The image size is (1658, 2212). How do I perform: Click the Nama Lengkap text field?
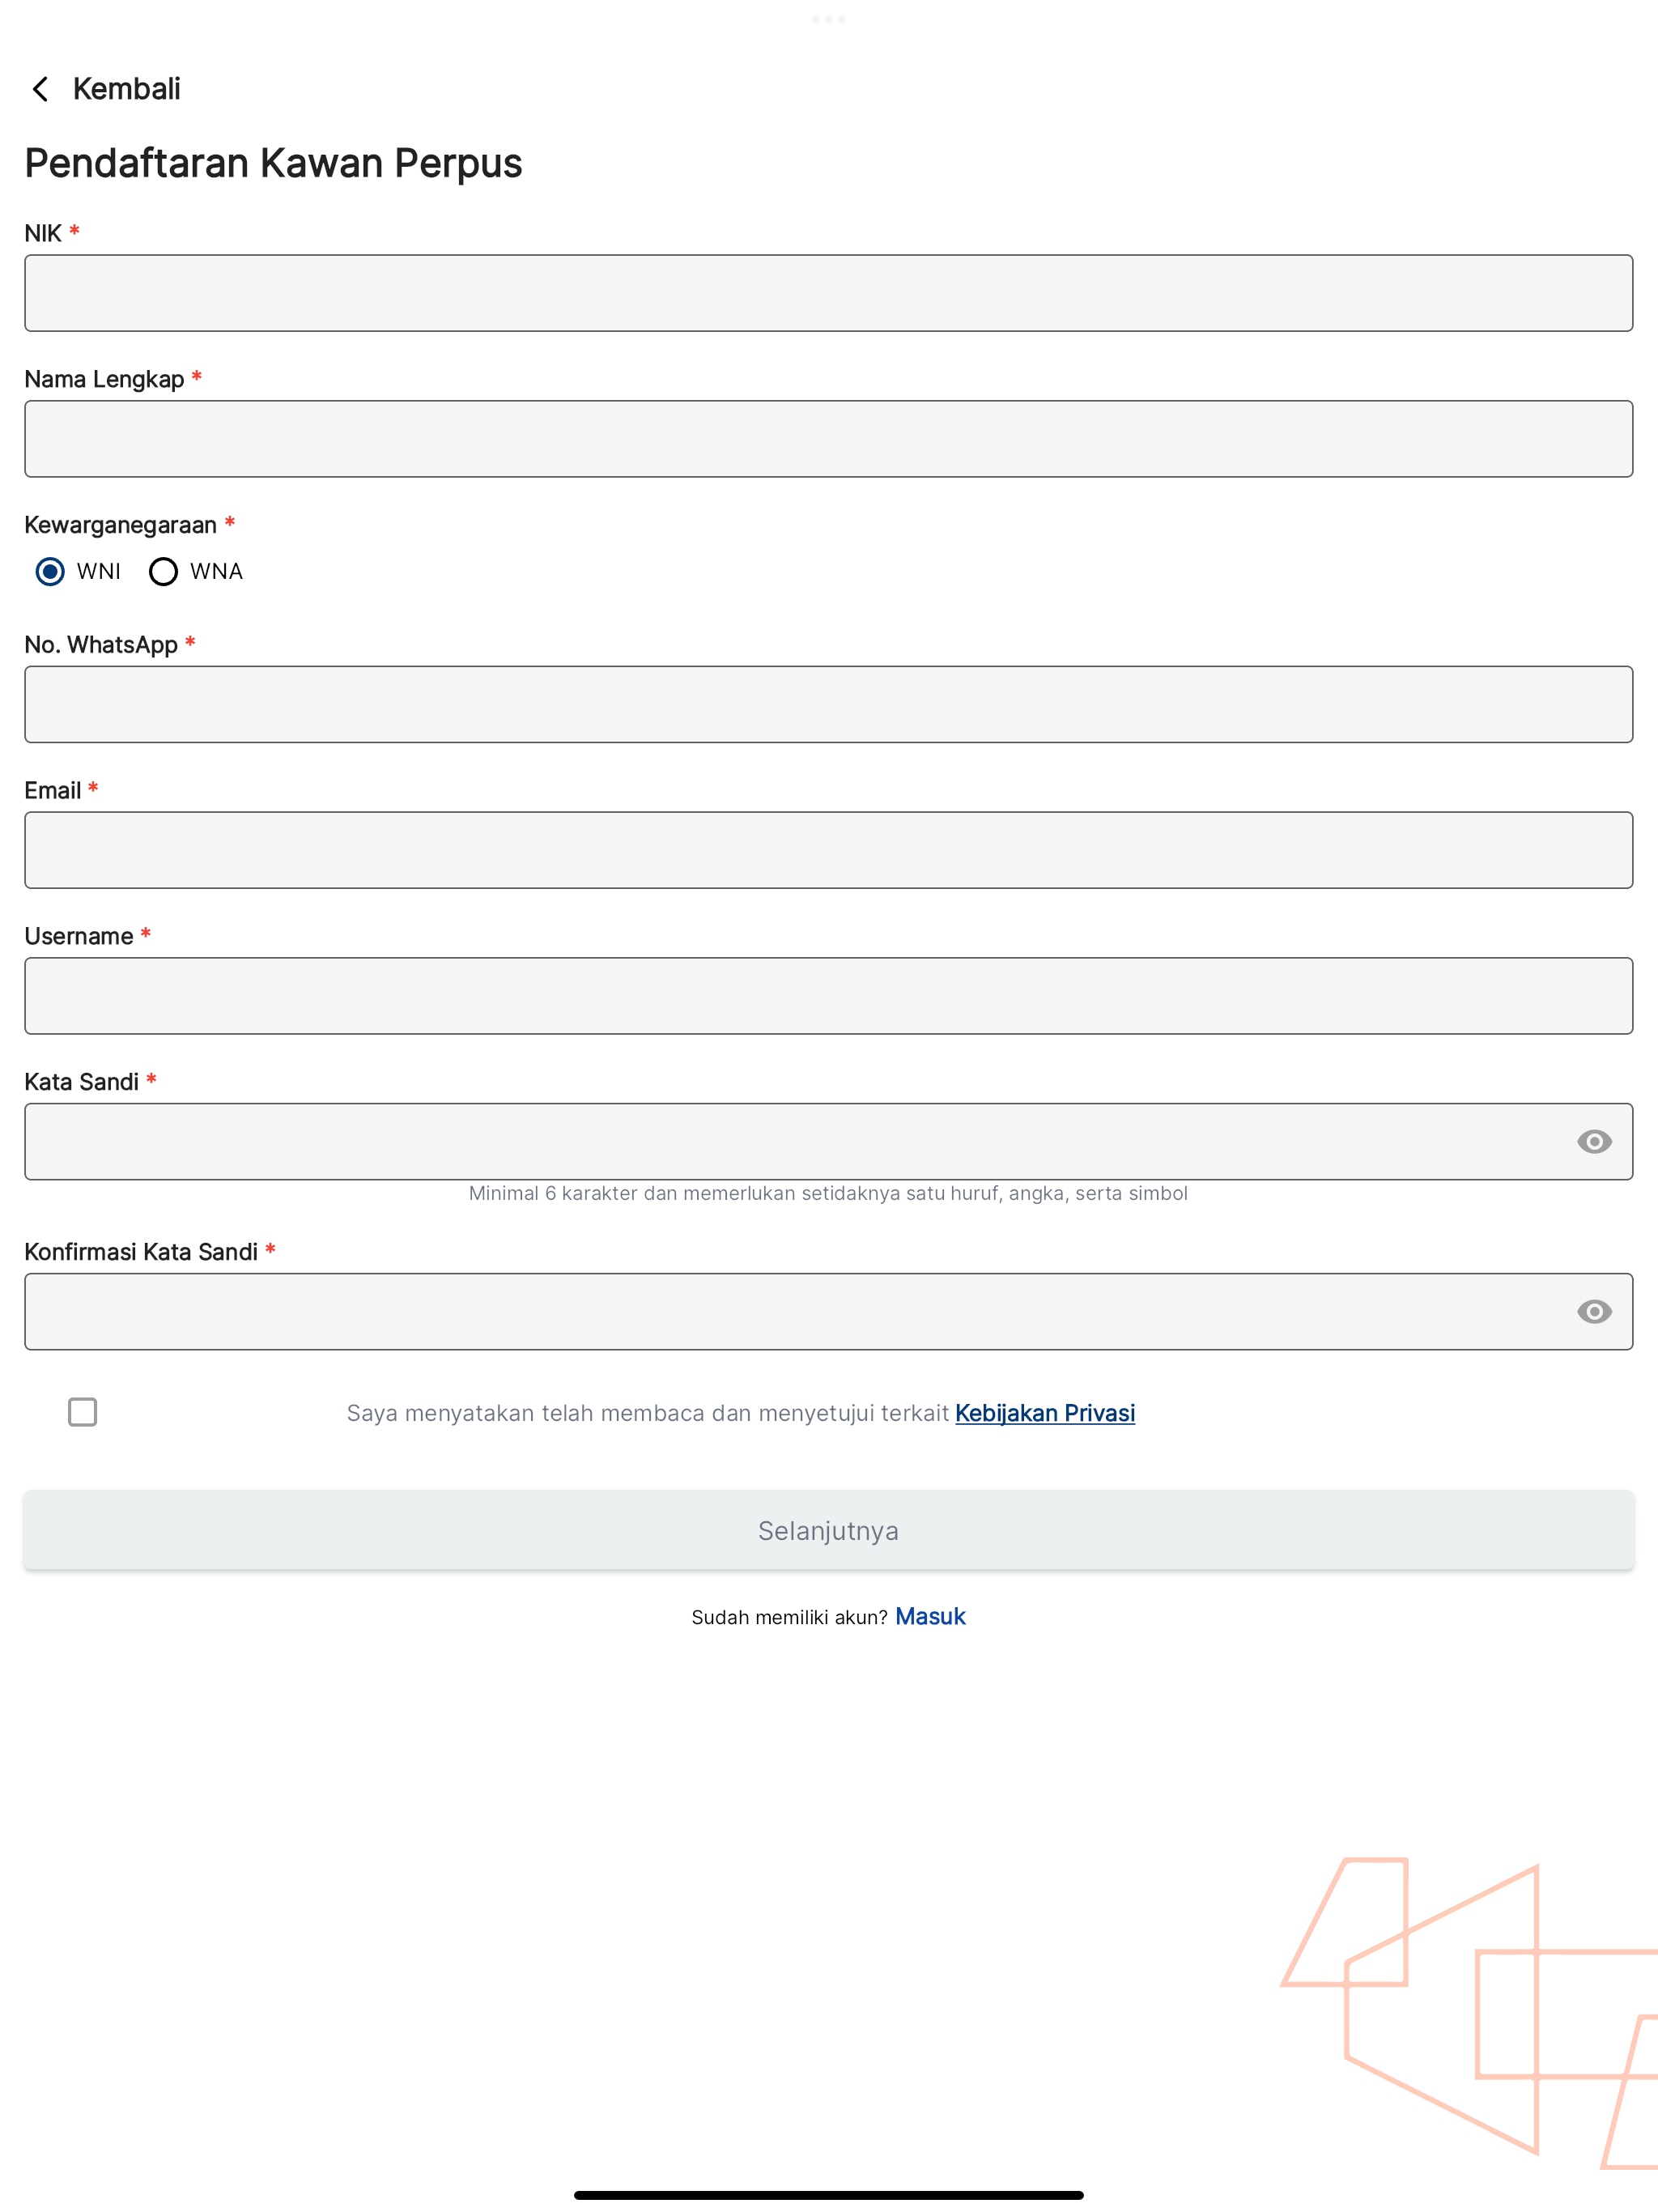tap(829, 439)
